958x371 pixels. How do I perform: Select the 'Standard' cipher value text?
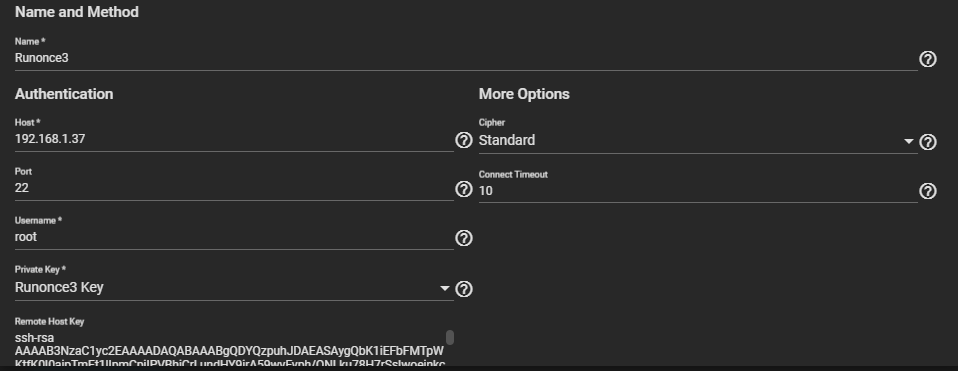pyautogui.click(x=506, y=141)
